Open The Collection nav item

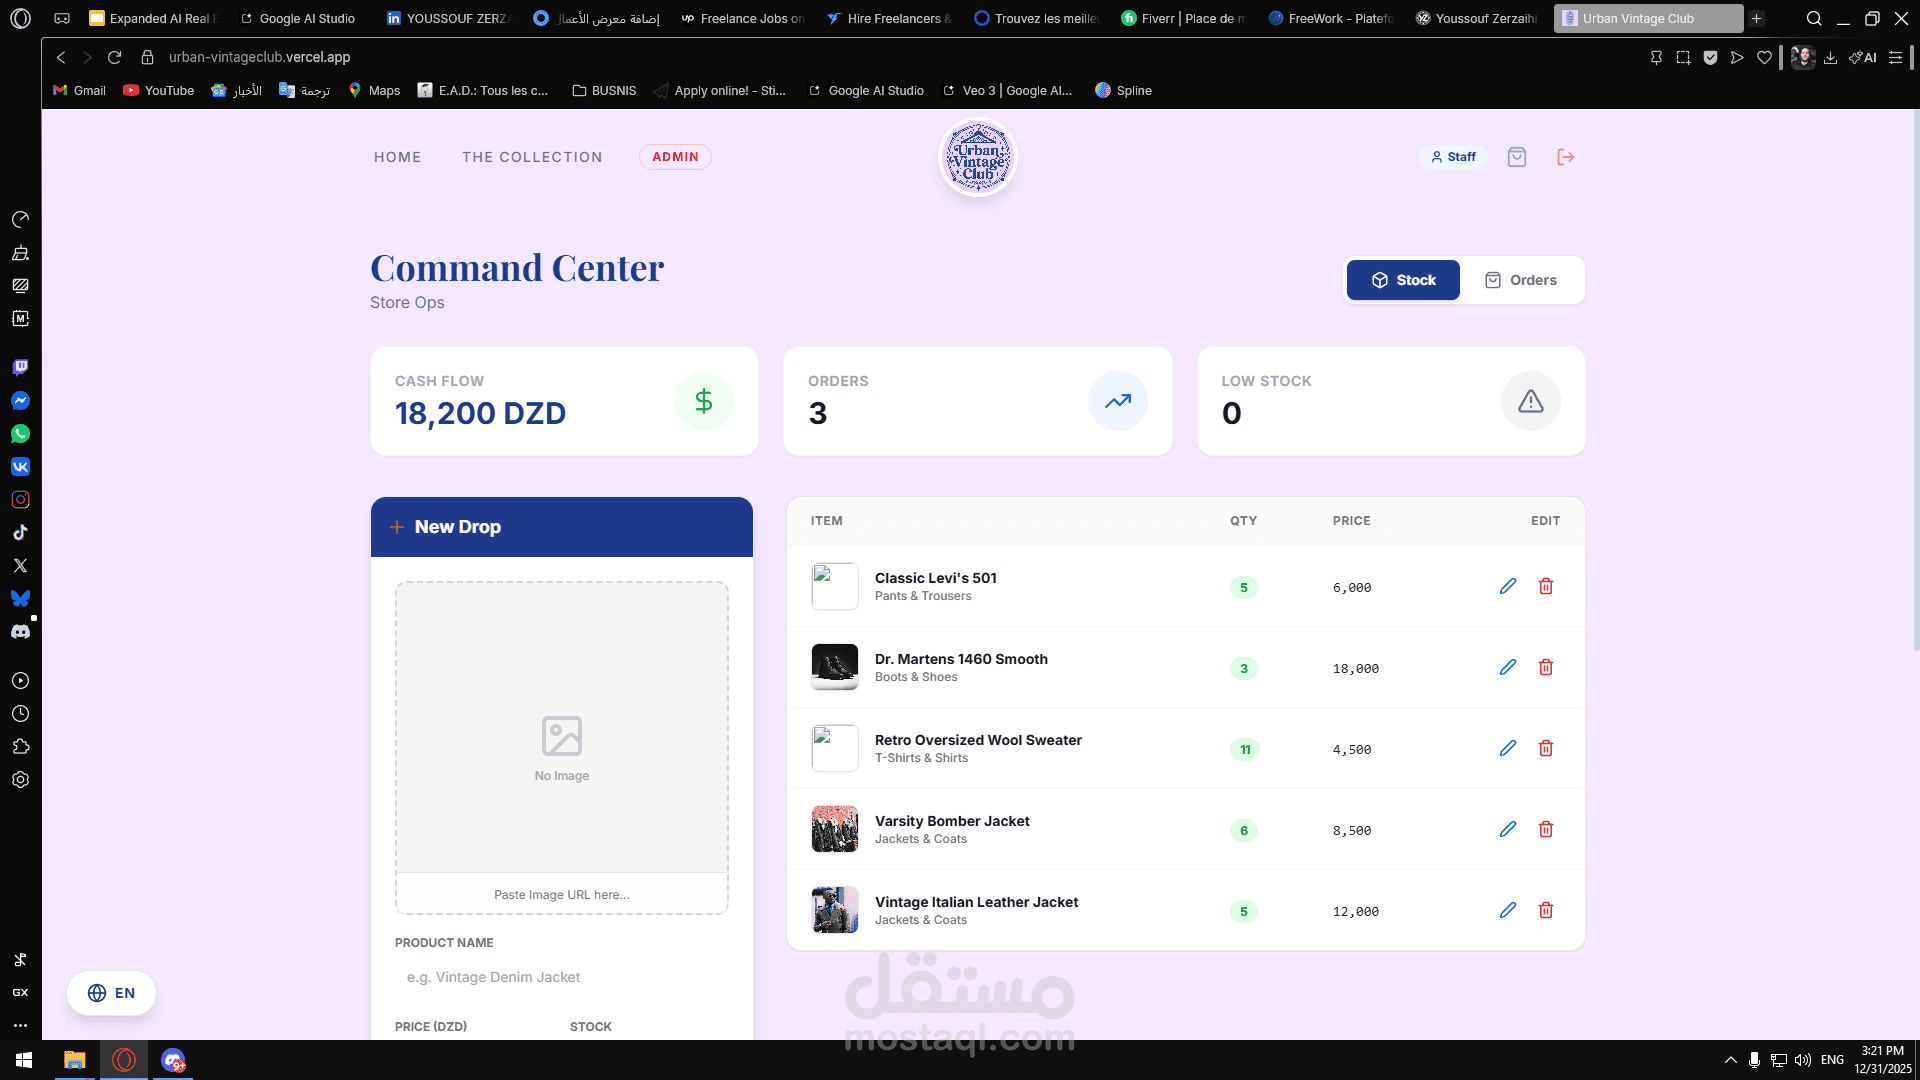click(532, 157)
